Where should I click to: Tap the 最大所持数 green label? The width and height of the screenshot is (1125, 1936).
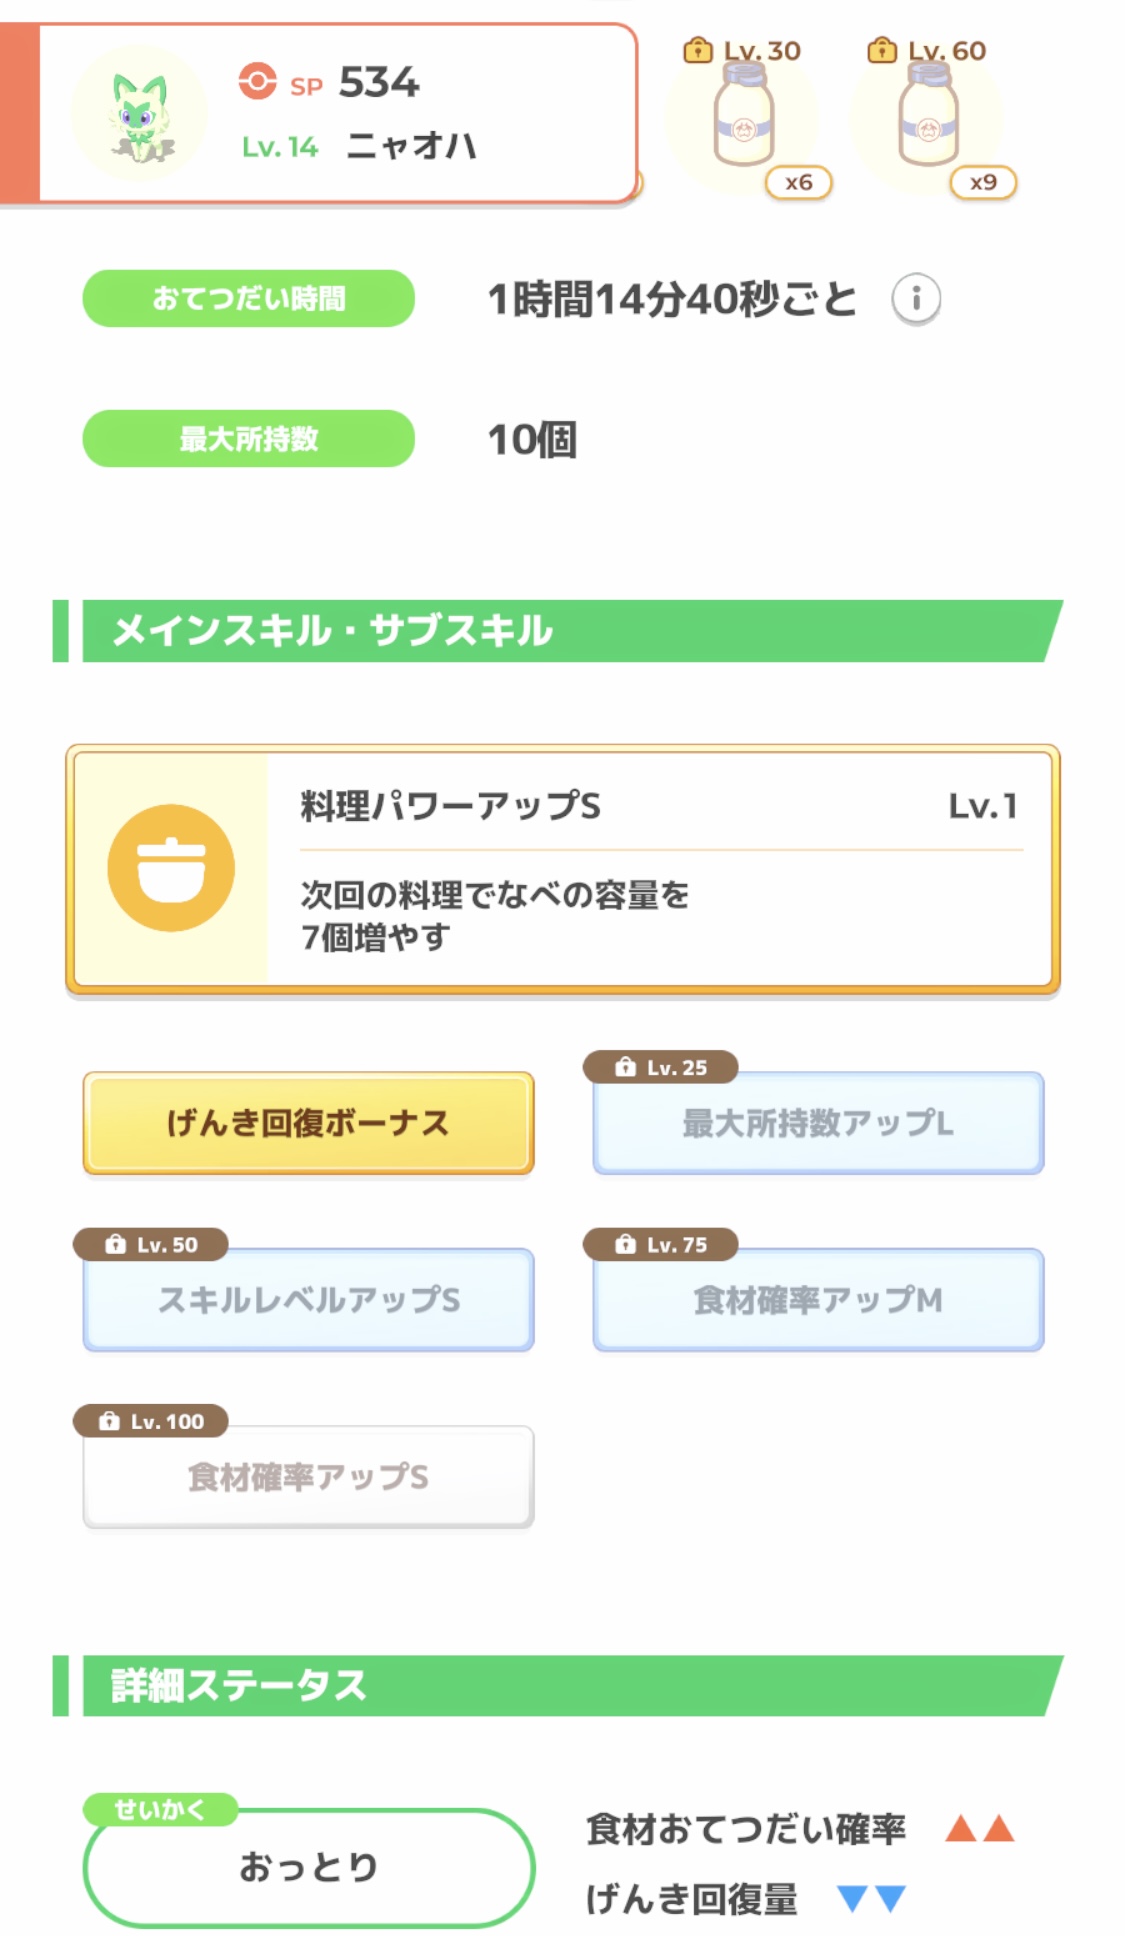pyautogui.click(x=248, y=438)
